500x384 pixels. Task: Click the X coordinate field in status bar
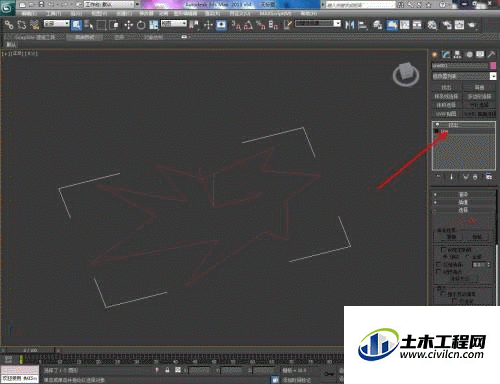[199, 370]
